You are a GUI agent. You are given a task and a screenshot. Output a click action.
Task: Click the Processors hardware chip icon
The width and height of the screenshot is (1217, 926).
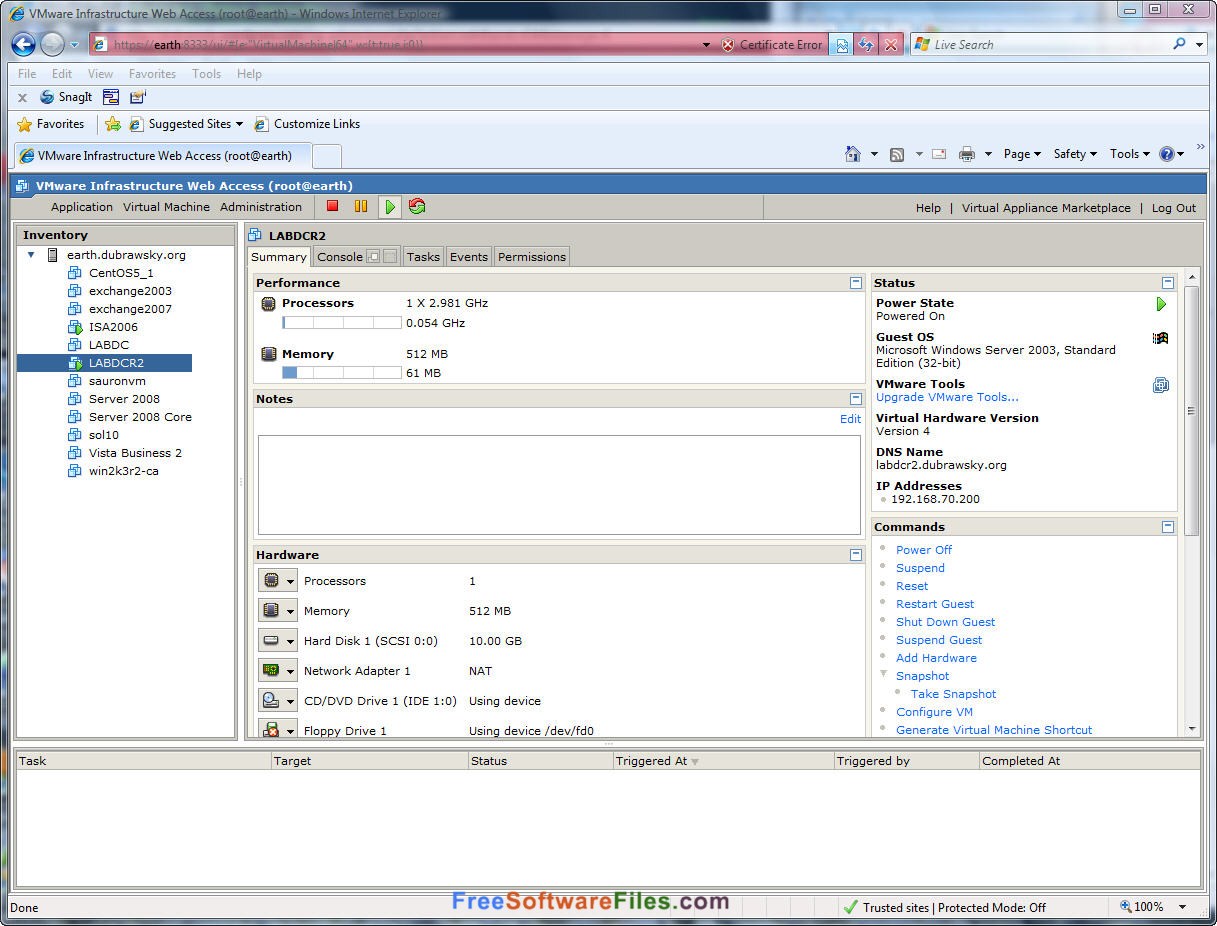[x=270, y=581]
